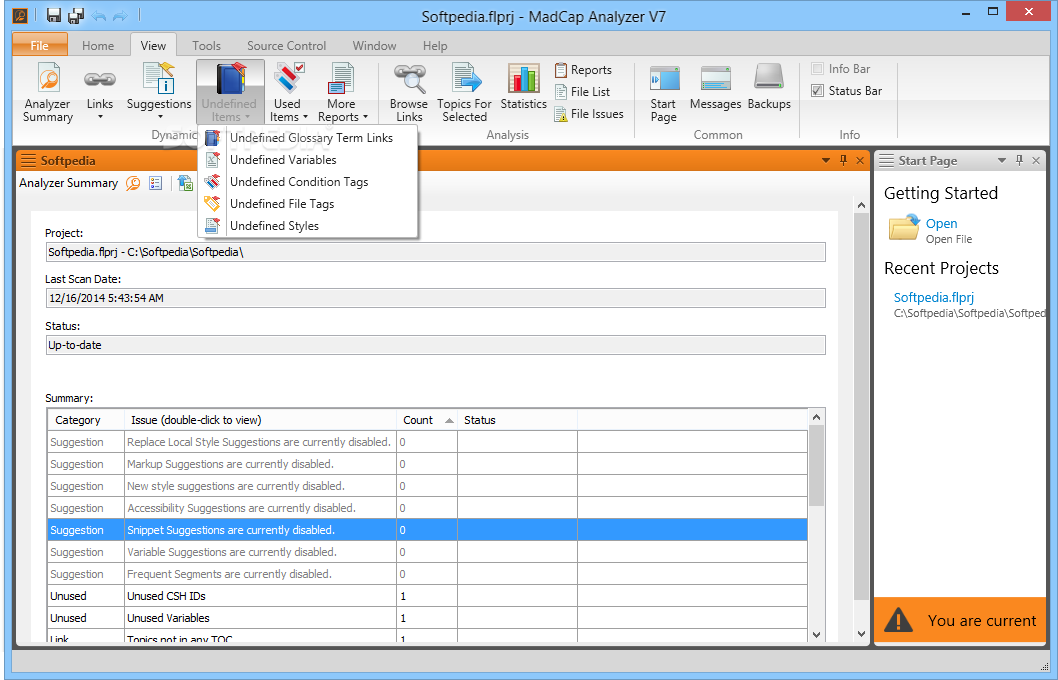Select Undefined Variables menu item

[308, 160]
